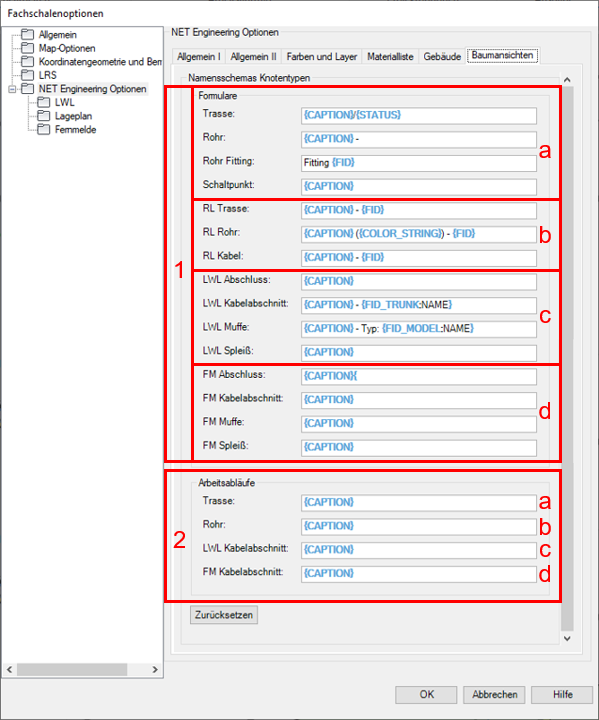Click the scroll up arrow in options panel

[567, 80]
